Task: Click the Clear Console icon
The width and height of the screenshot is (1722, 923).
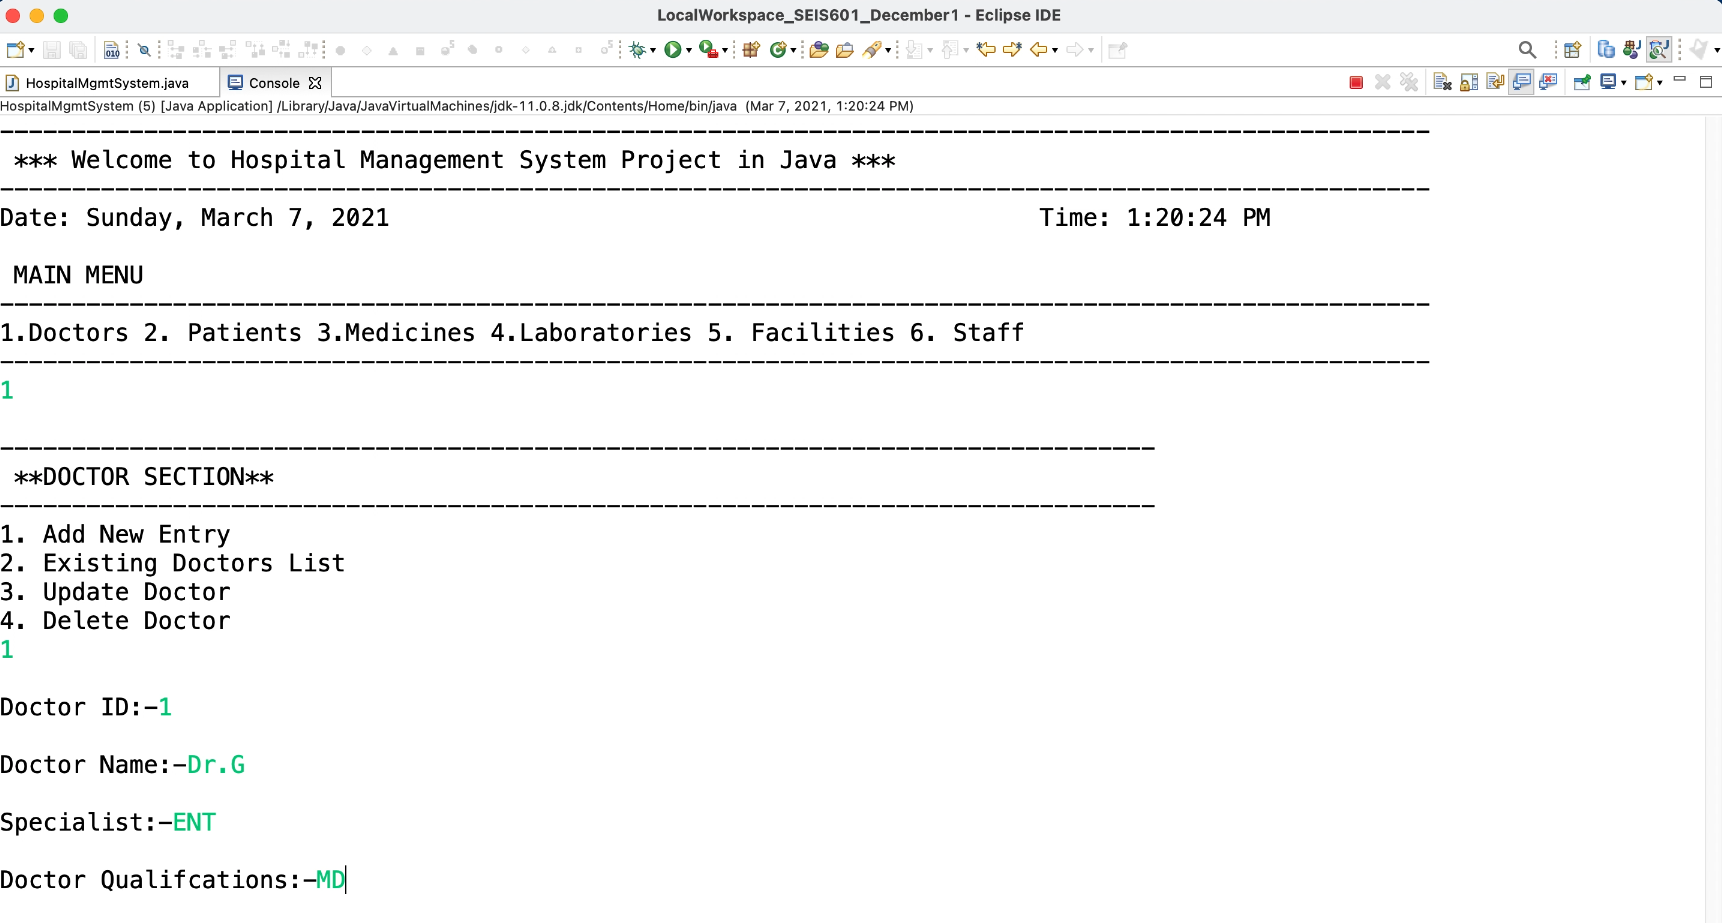Action: coord(1442,83)
